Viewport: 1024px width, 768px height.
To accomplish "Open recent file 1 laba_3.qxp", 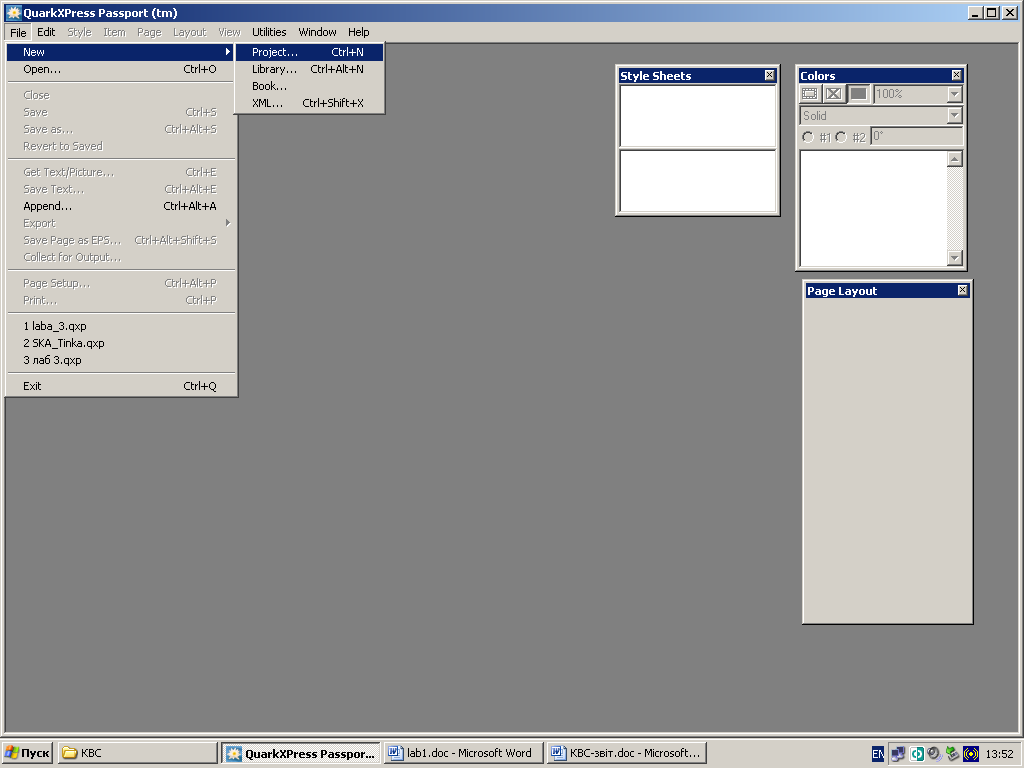I will click(x=121, y=326).
